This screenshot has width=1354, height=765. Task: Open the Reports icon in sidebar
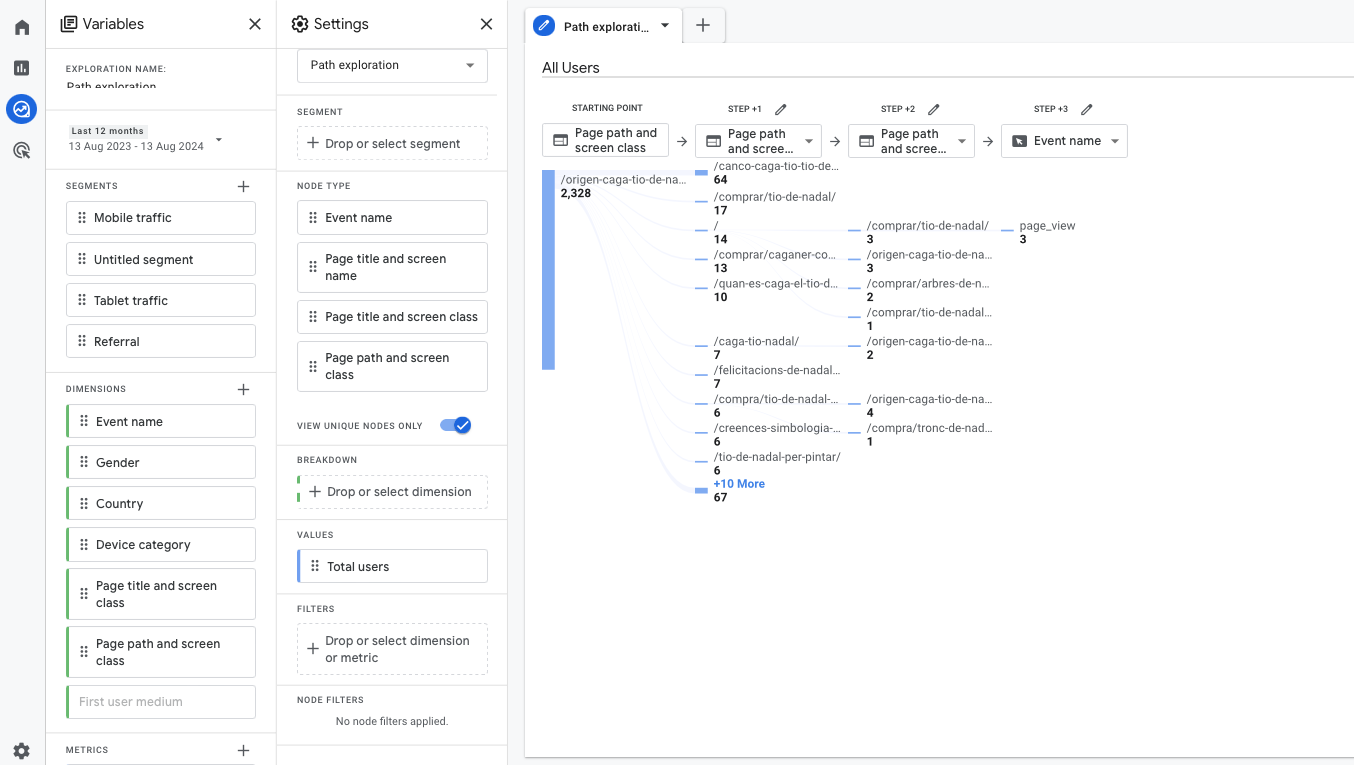coord(22,68)
